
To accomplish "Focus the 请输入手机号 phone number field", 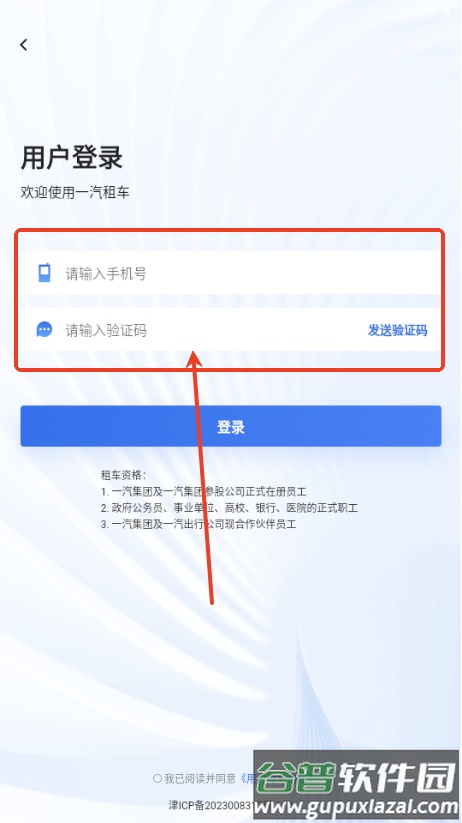I will click(x=231, y=273).
